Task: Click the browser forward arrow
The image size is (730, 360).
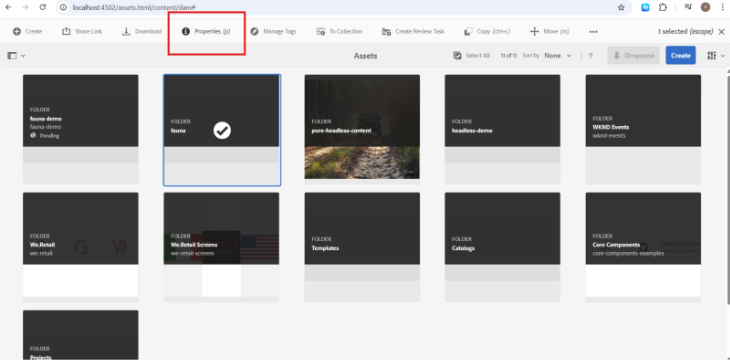Action: (25, 7)
